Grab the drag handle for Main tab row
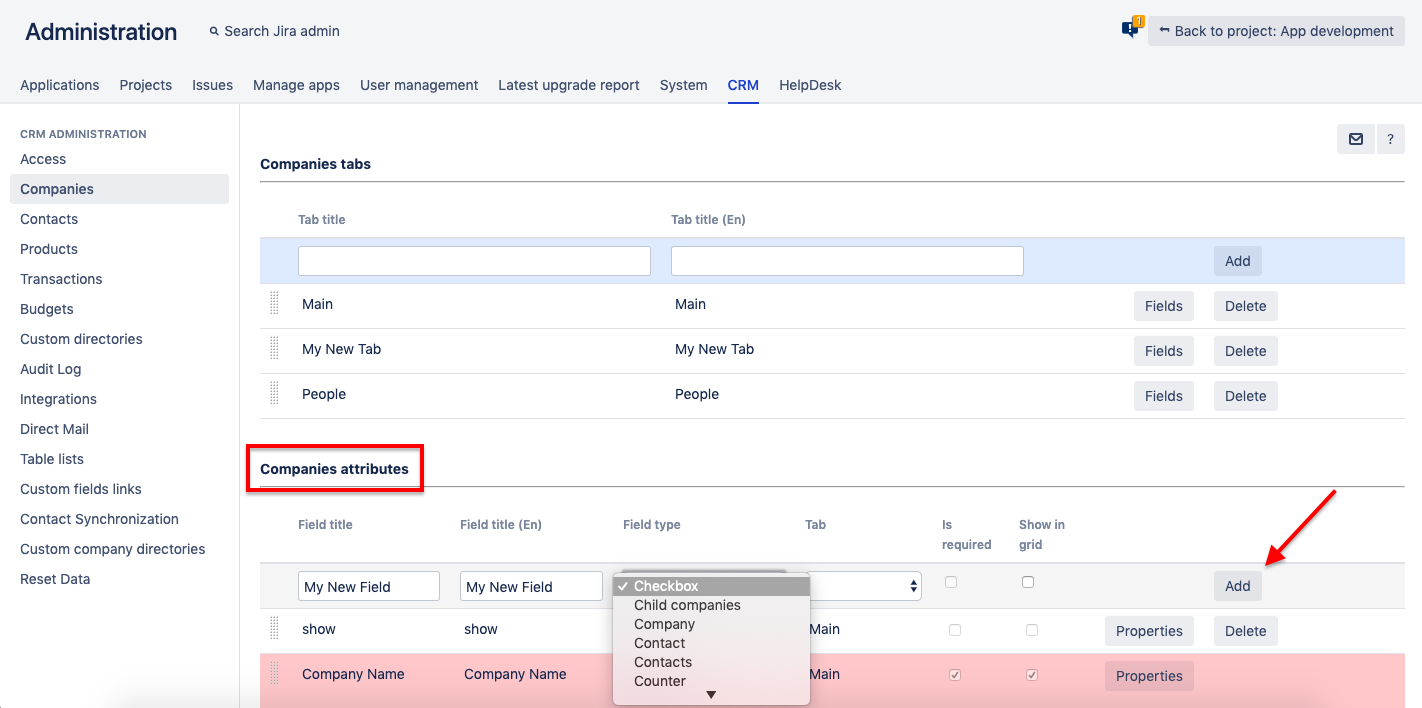1422x708 pixels. [275, 304]
